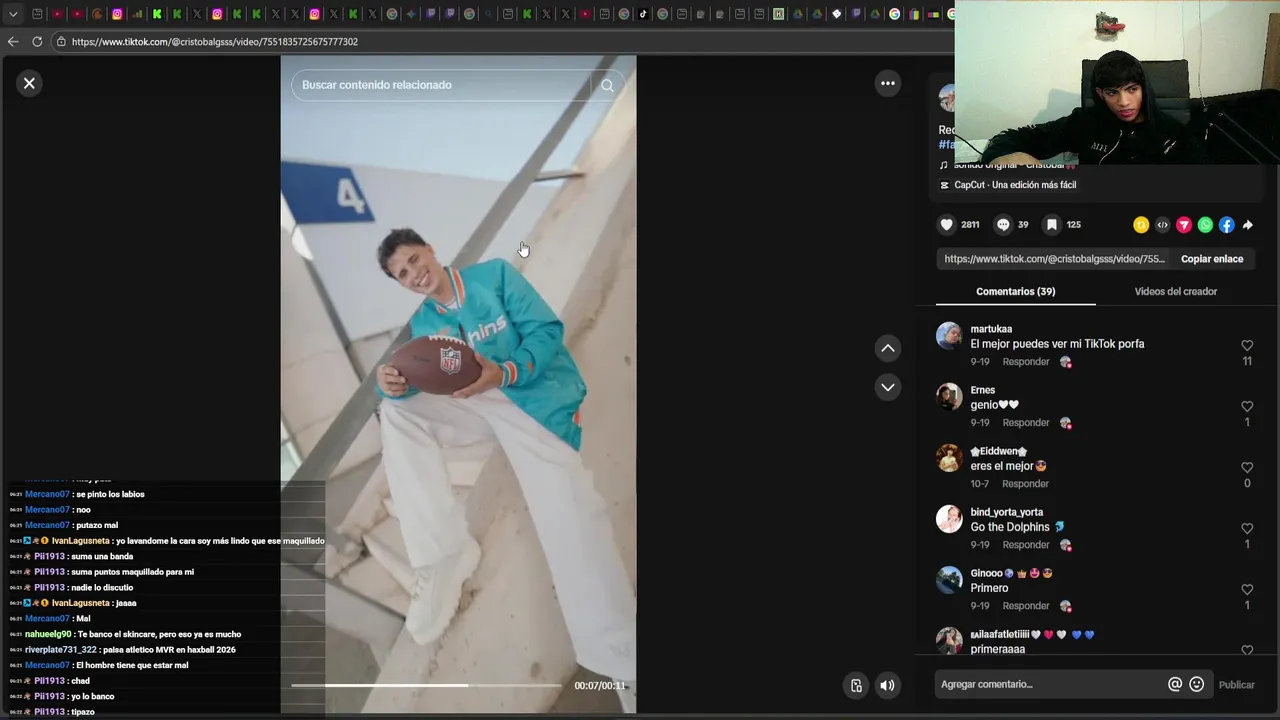Click chat message 'suma puntos maquillado para mi'
1280x720 pixels.
click(132, 572)
